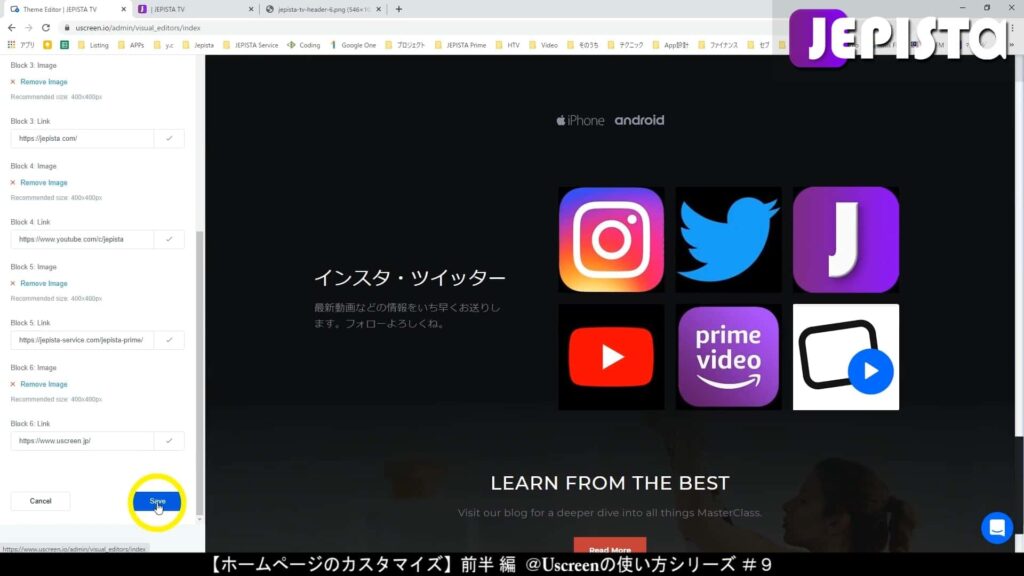This screenshot has height=576, width=1024.
Task: Remove Image for Block 6
Action: 39,384
